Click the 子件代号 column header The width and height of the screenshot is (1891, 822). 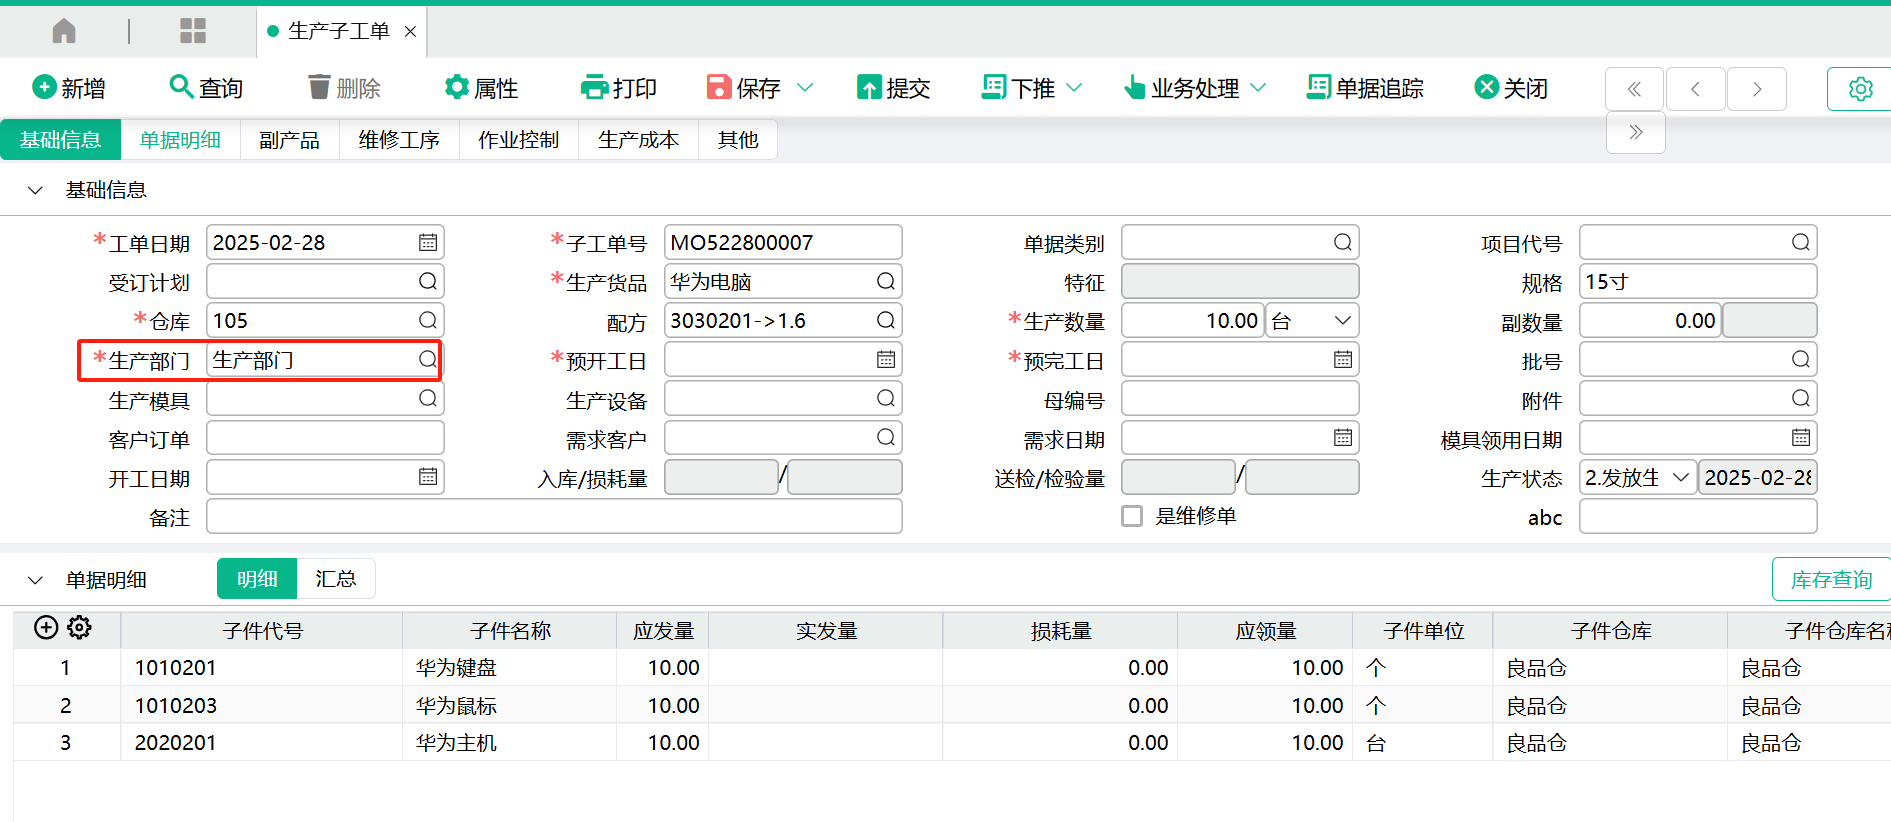[x=262, y=631]
